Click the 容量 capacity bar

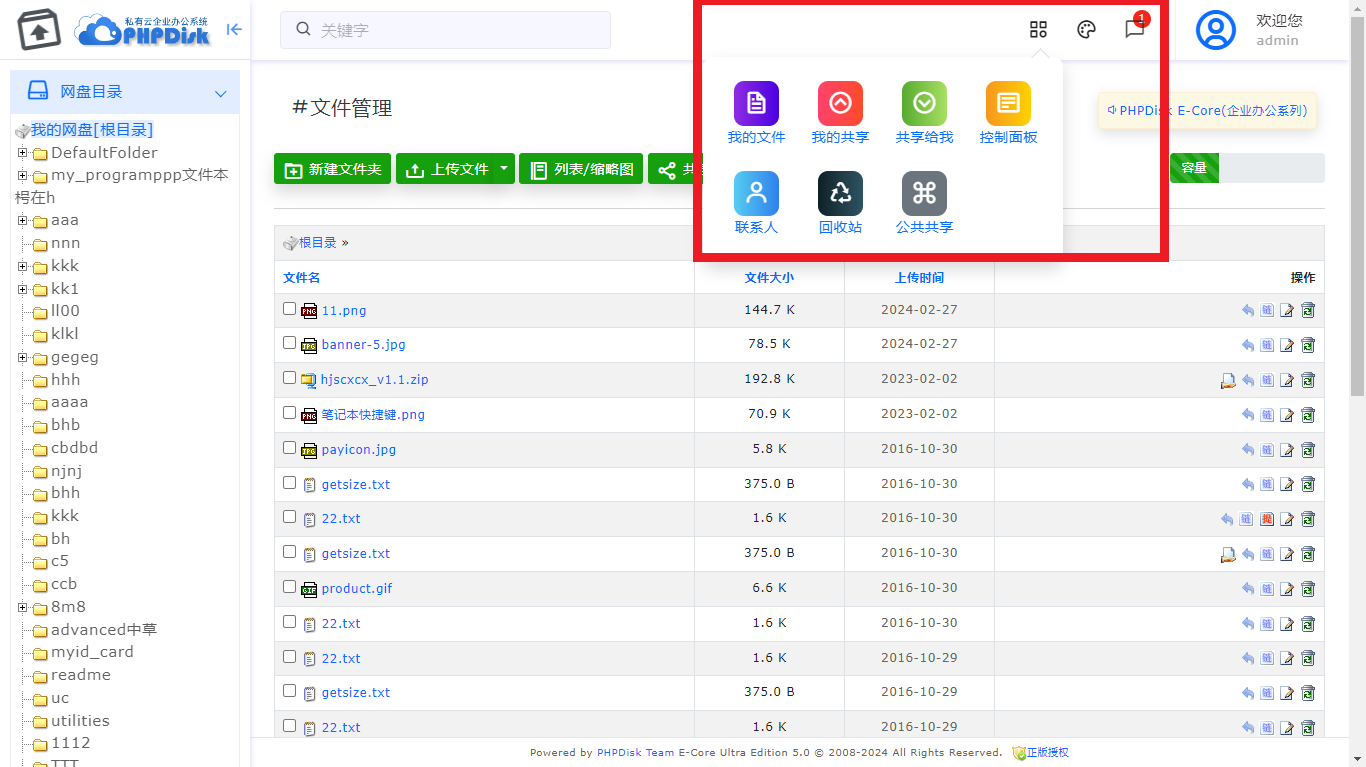tap(1247, 168)
